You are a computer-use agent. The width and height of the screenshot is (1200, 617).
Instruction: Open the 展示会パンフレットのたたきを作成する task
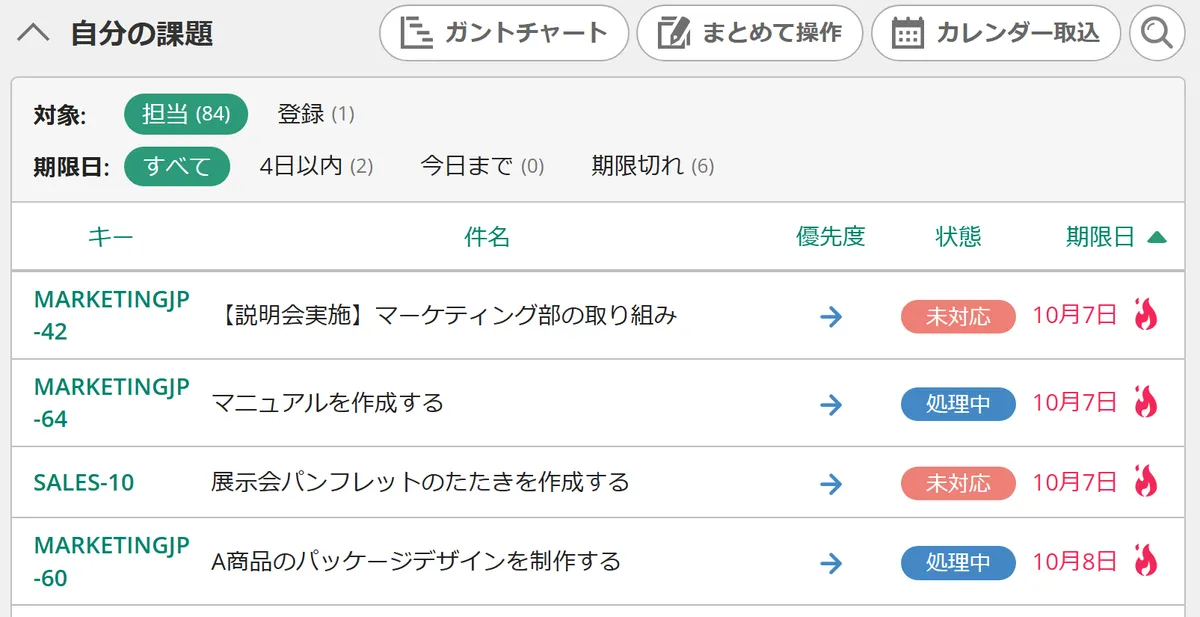[x=421, y=483]
